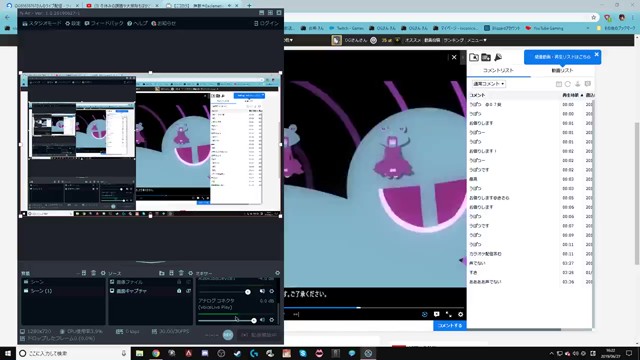Delete selected scene with trash icon
The width and height of the screenshot is (640, 360).
point(93,273)
